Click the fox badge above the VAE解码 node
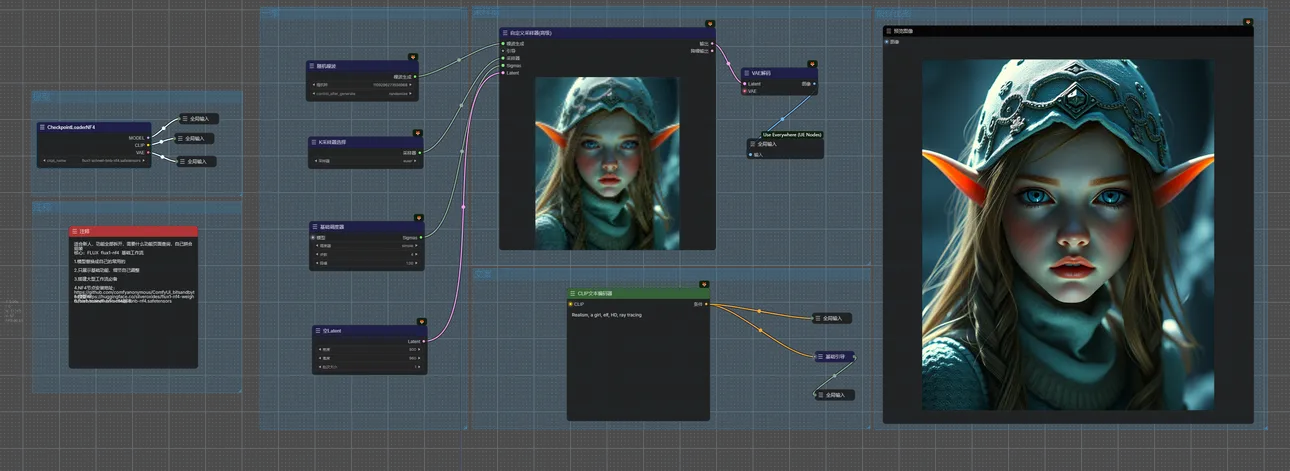The width and height of the screenshot is (1290, 471). pos(813,64)
